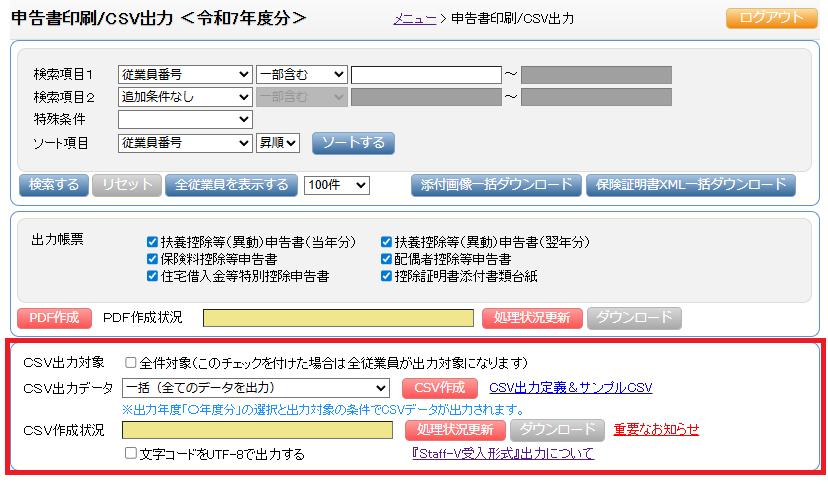Viewport: 828px width, 484px height.
Task: Change the 昇順 sort order dropdown
Action: coord(278,143)
